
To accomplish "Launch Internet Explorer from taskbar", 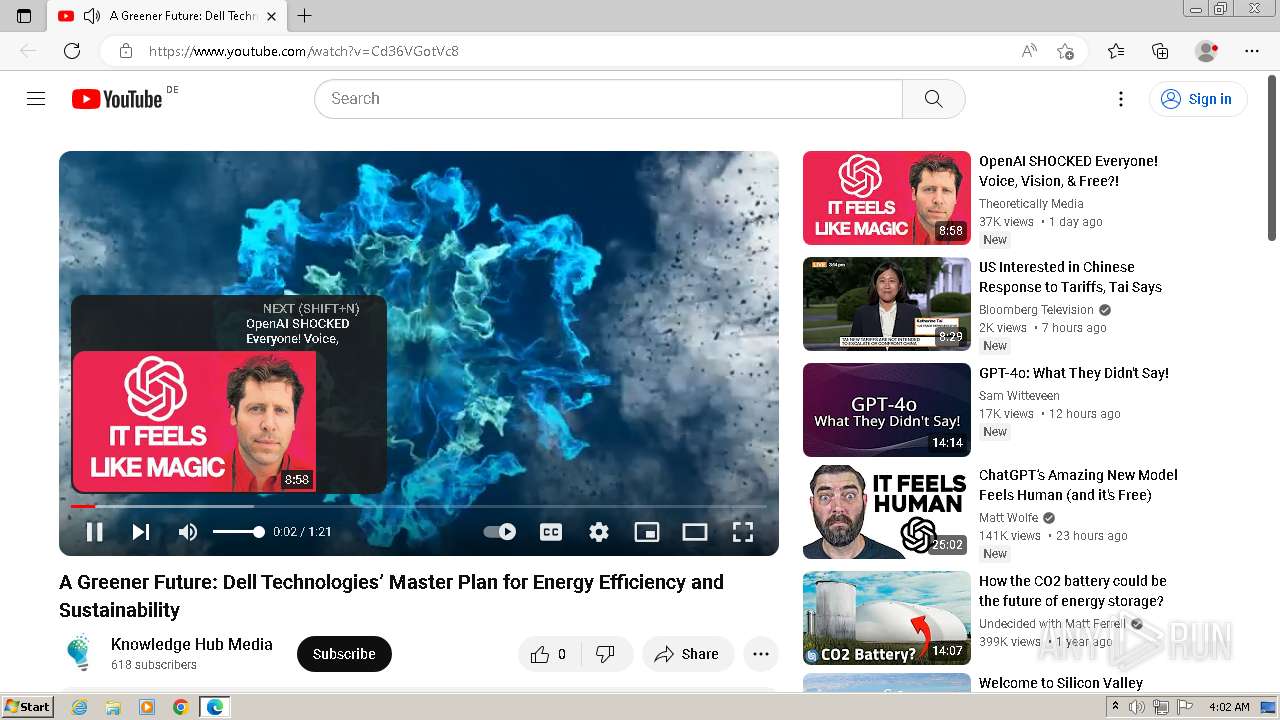I will point(79,707).
